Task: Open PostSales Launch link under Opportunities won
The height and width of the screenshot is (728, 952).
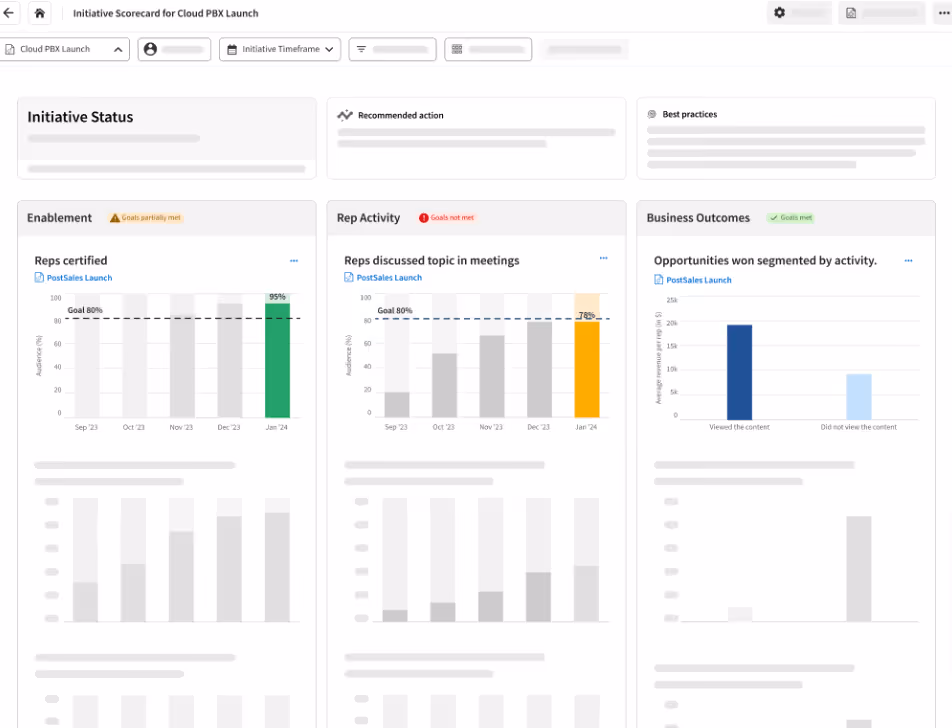Action: pos(693,280)
